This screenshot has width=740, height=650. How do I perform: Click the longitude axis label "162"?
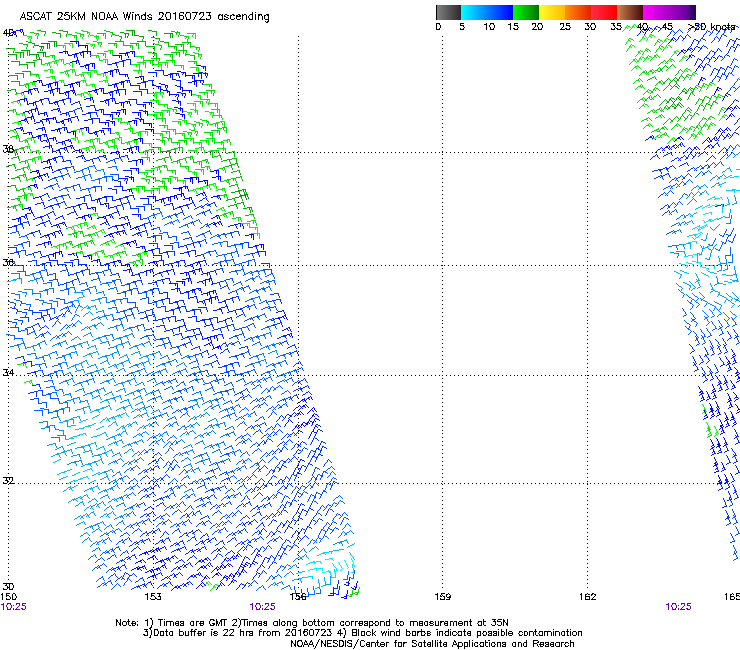pos(588,597)
